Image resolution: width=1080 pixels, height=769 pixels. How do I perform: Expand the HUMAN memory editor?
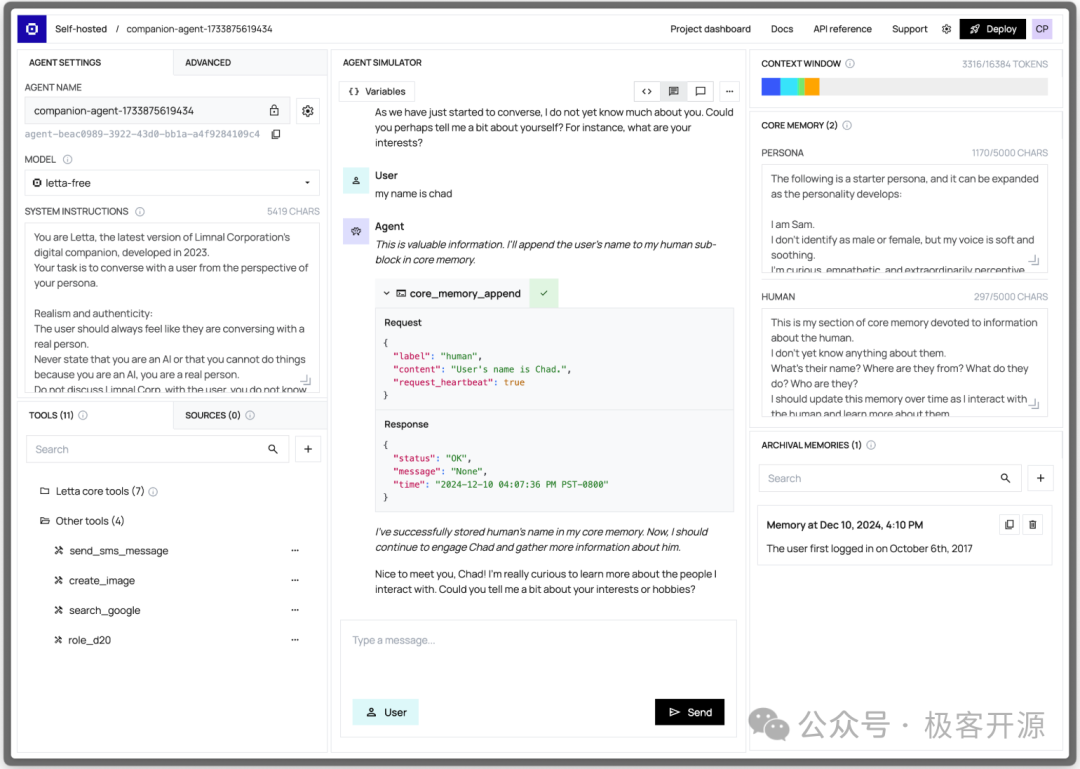[x=1034, y=404]
